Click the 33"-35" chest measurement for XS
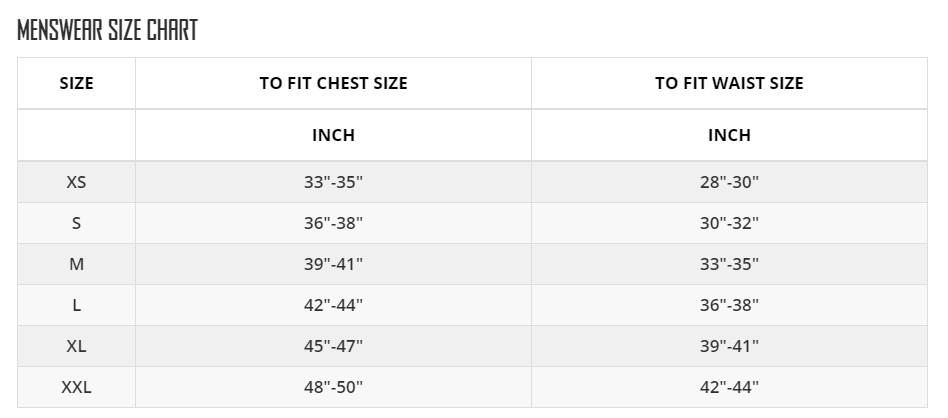The height and width of the screenshot is (418, 948). [x=333, y=182]
